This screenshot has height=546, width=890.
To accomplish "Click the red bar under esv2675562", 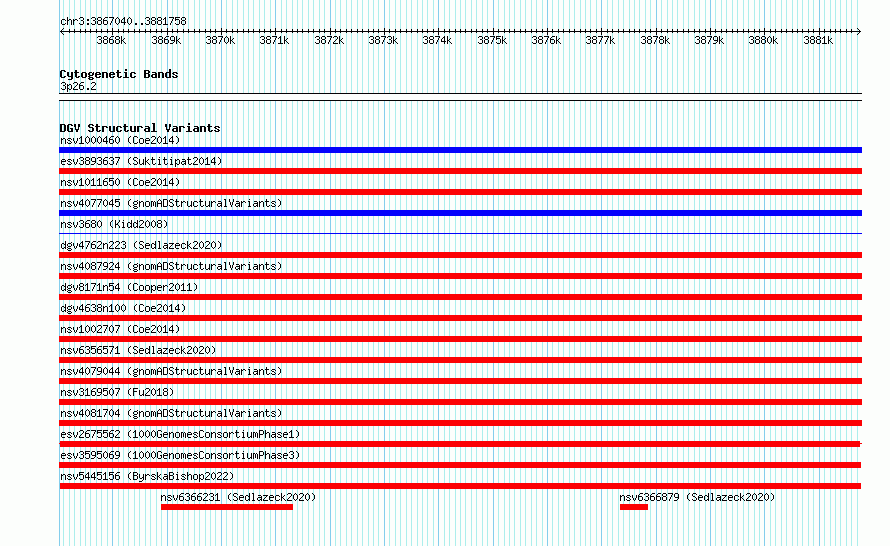I will click(x=460, y=444).
